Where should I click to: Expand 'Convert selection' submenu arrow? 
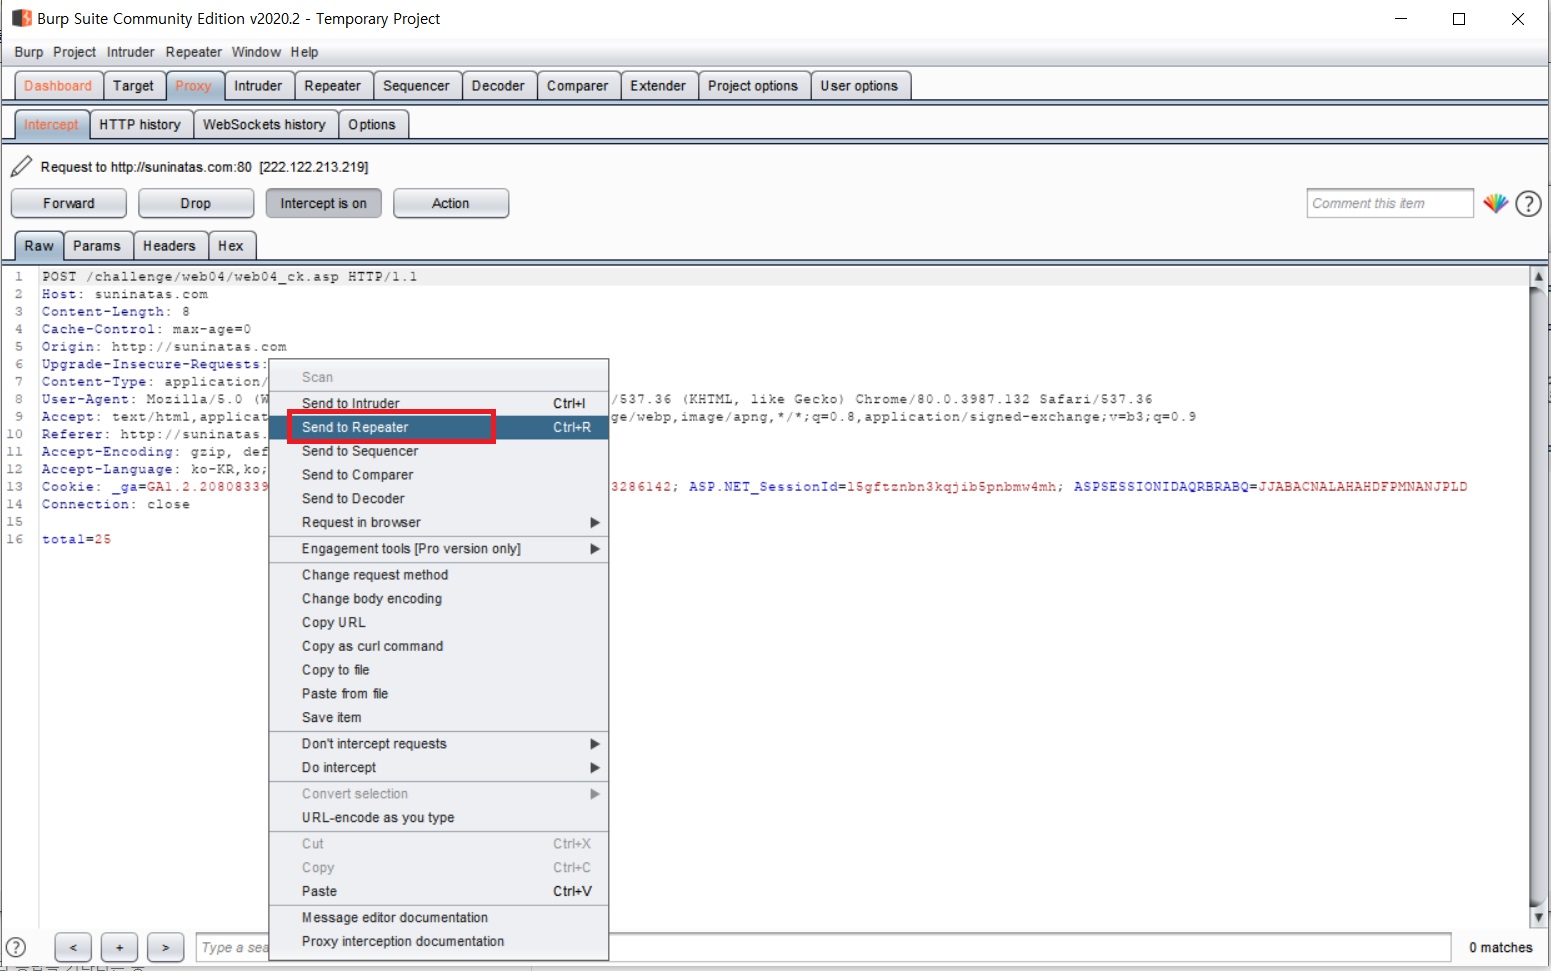coord(595,793)
